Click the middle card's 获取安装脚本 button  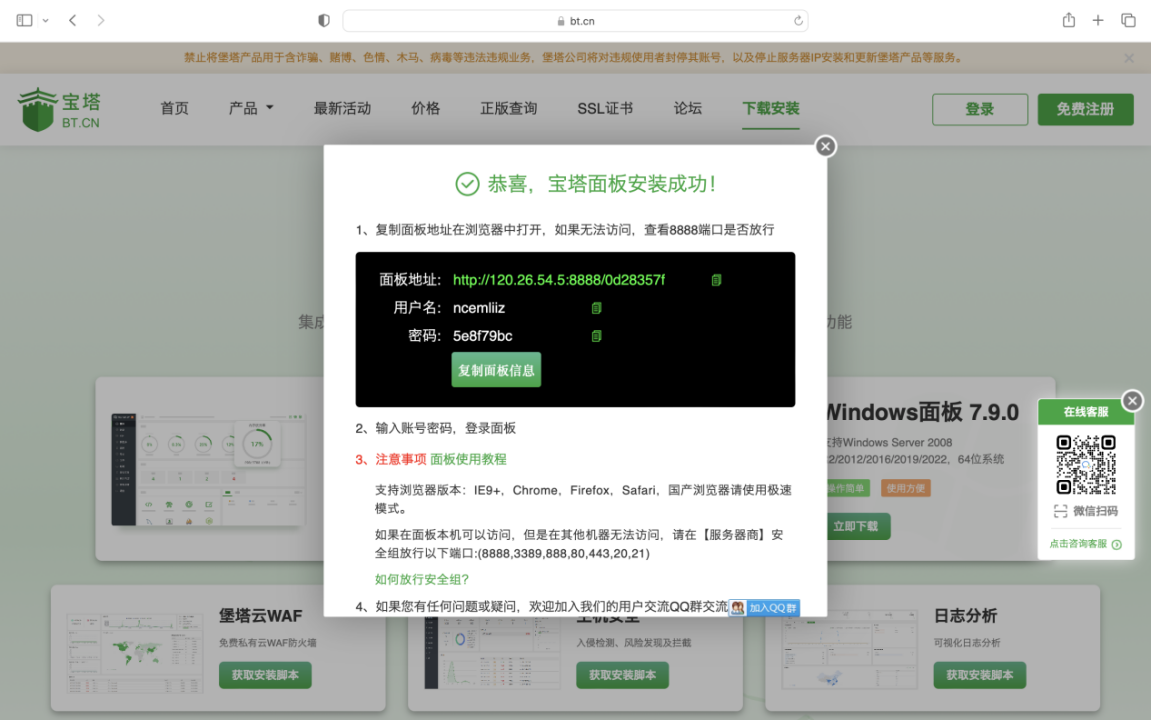622,675
